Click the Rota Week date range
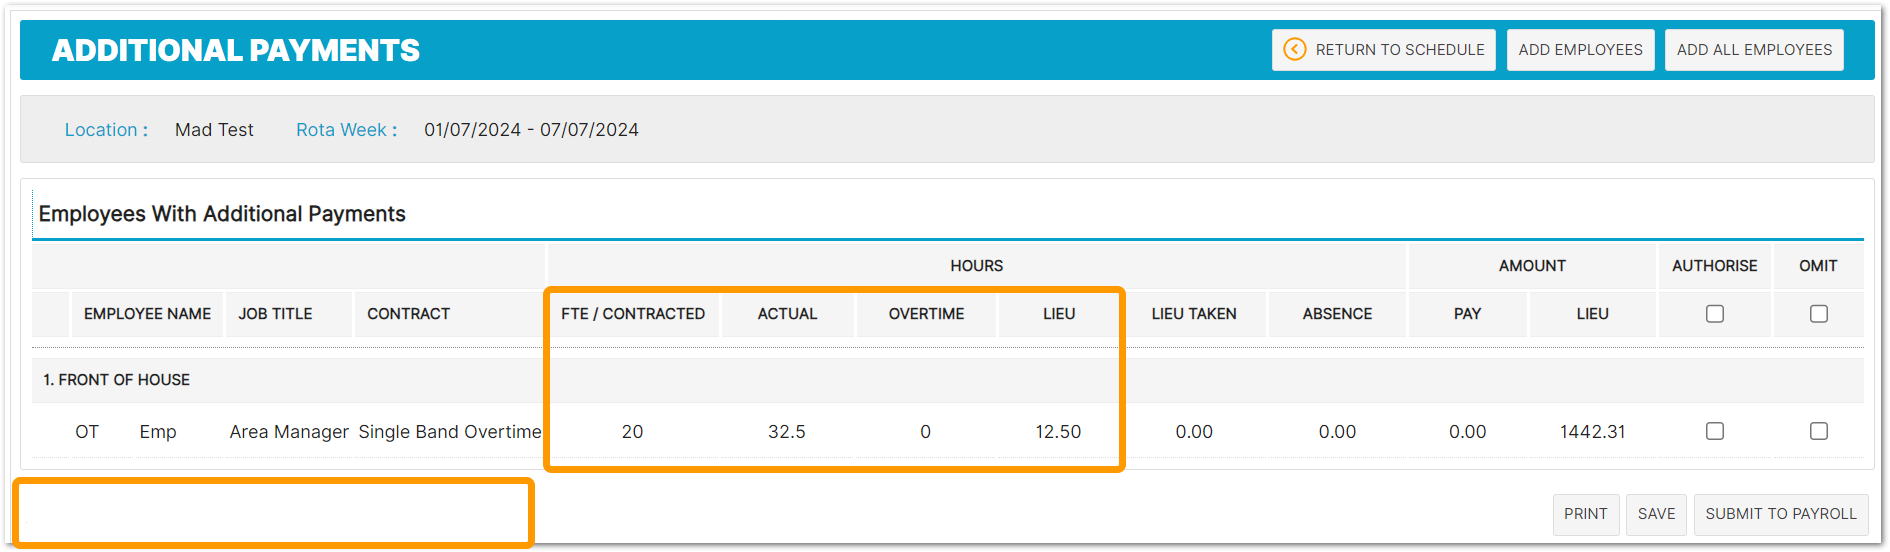 [531, 130]
